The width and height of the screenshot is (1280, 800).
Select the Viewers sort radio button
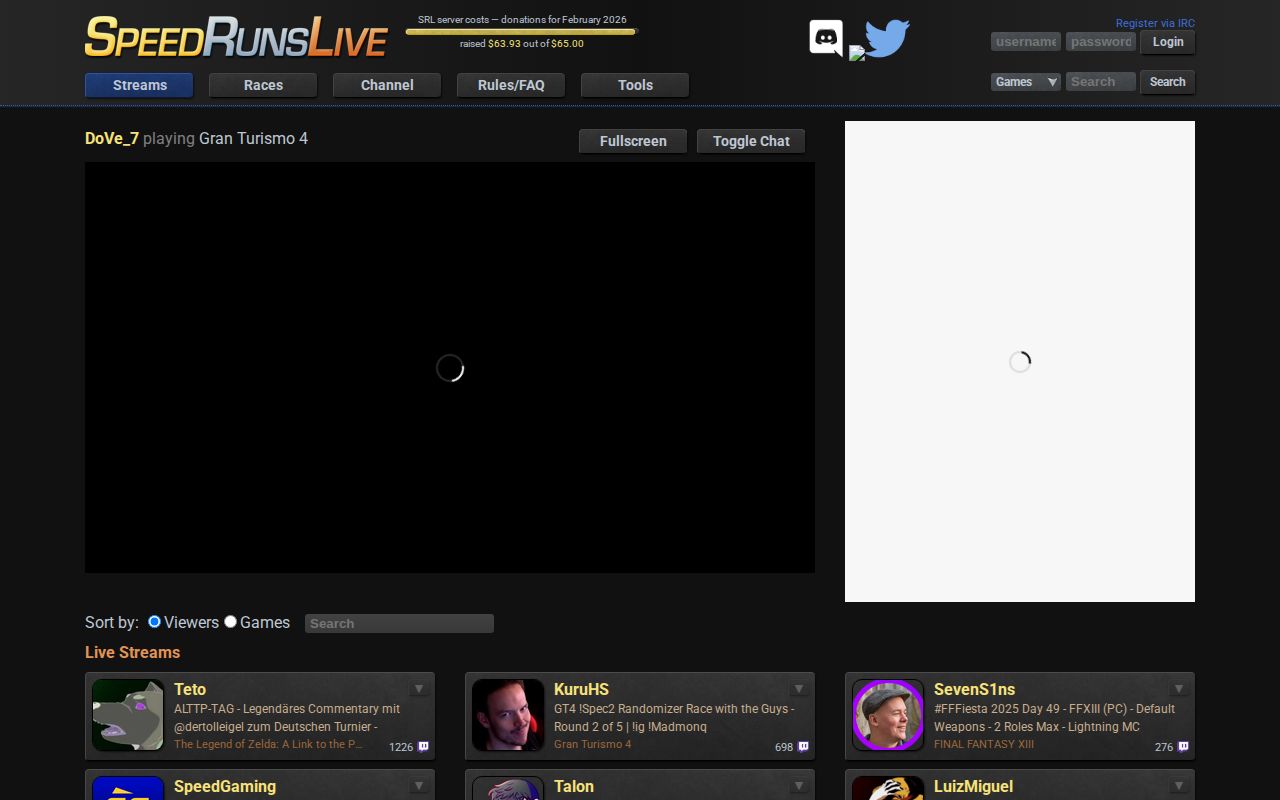154,621
